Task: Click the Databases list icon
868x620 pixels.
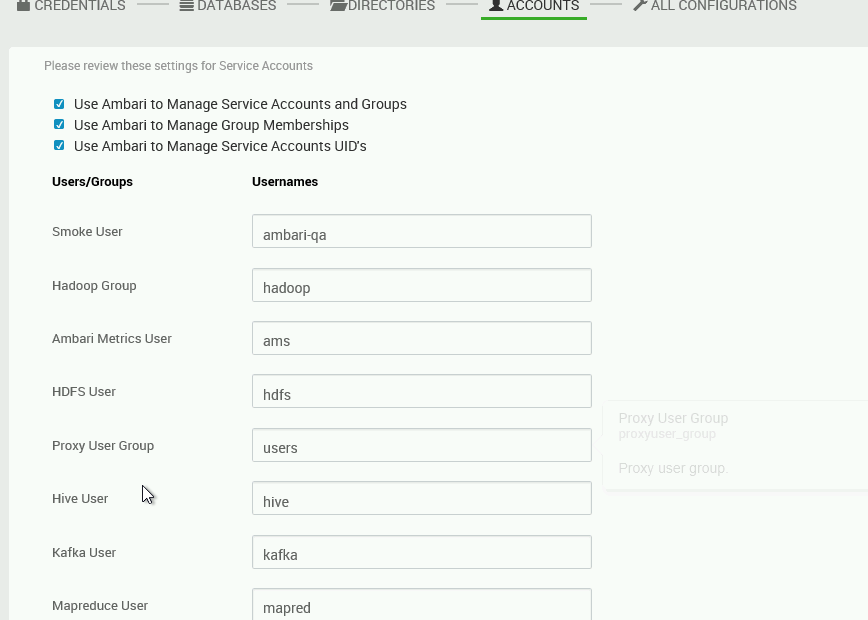Action: tap(187, 6)
